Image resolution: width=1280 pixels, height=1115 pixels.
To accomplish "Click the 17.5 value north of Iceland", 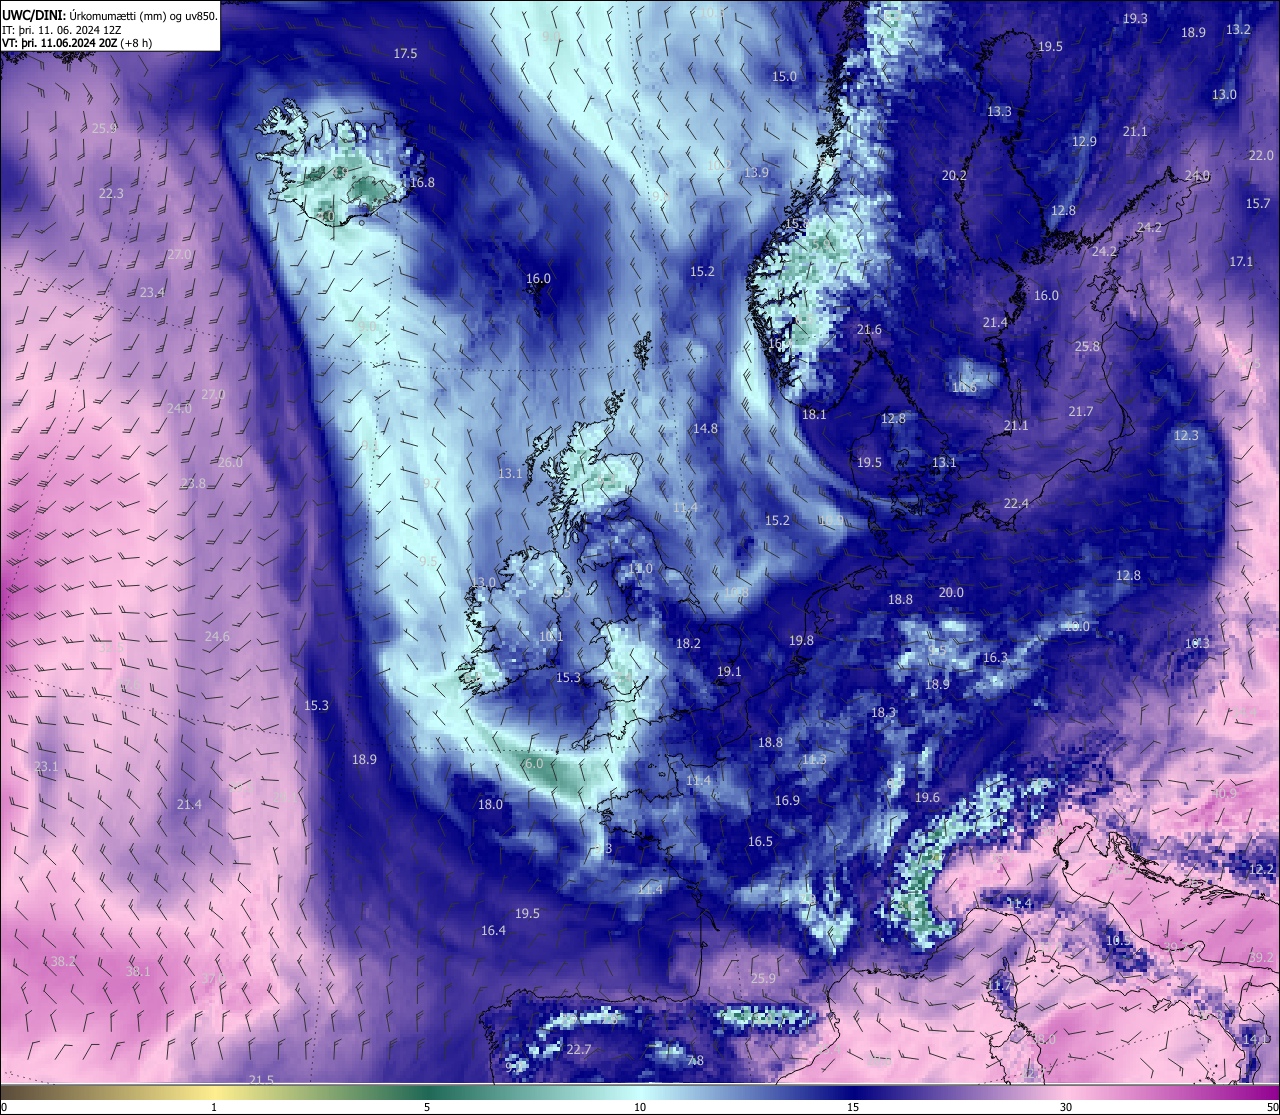I will [405, 54].
